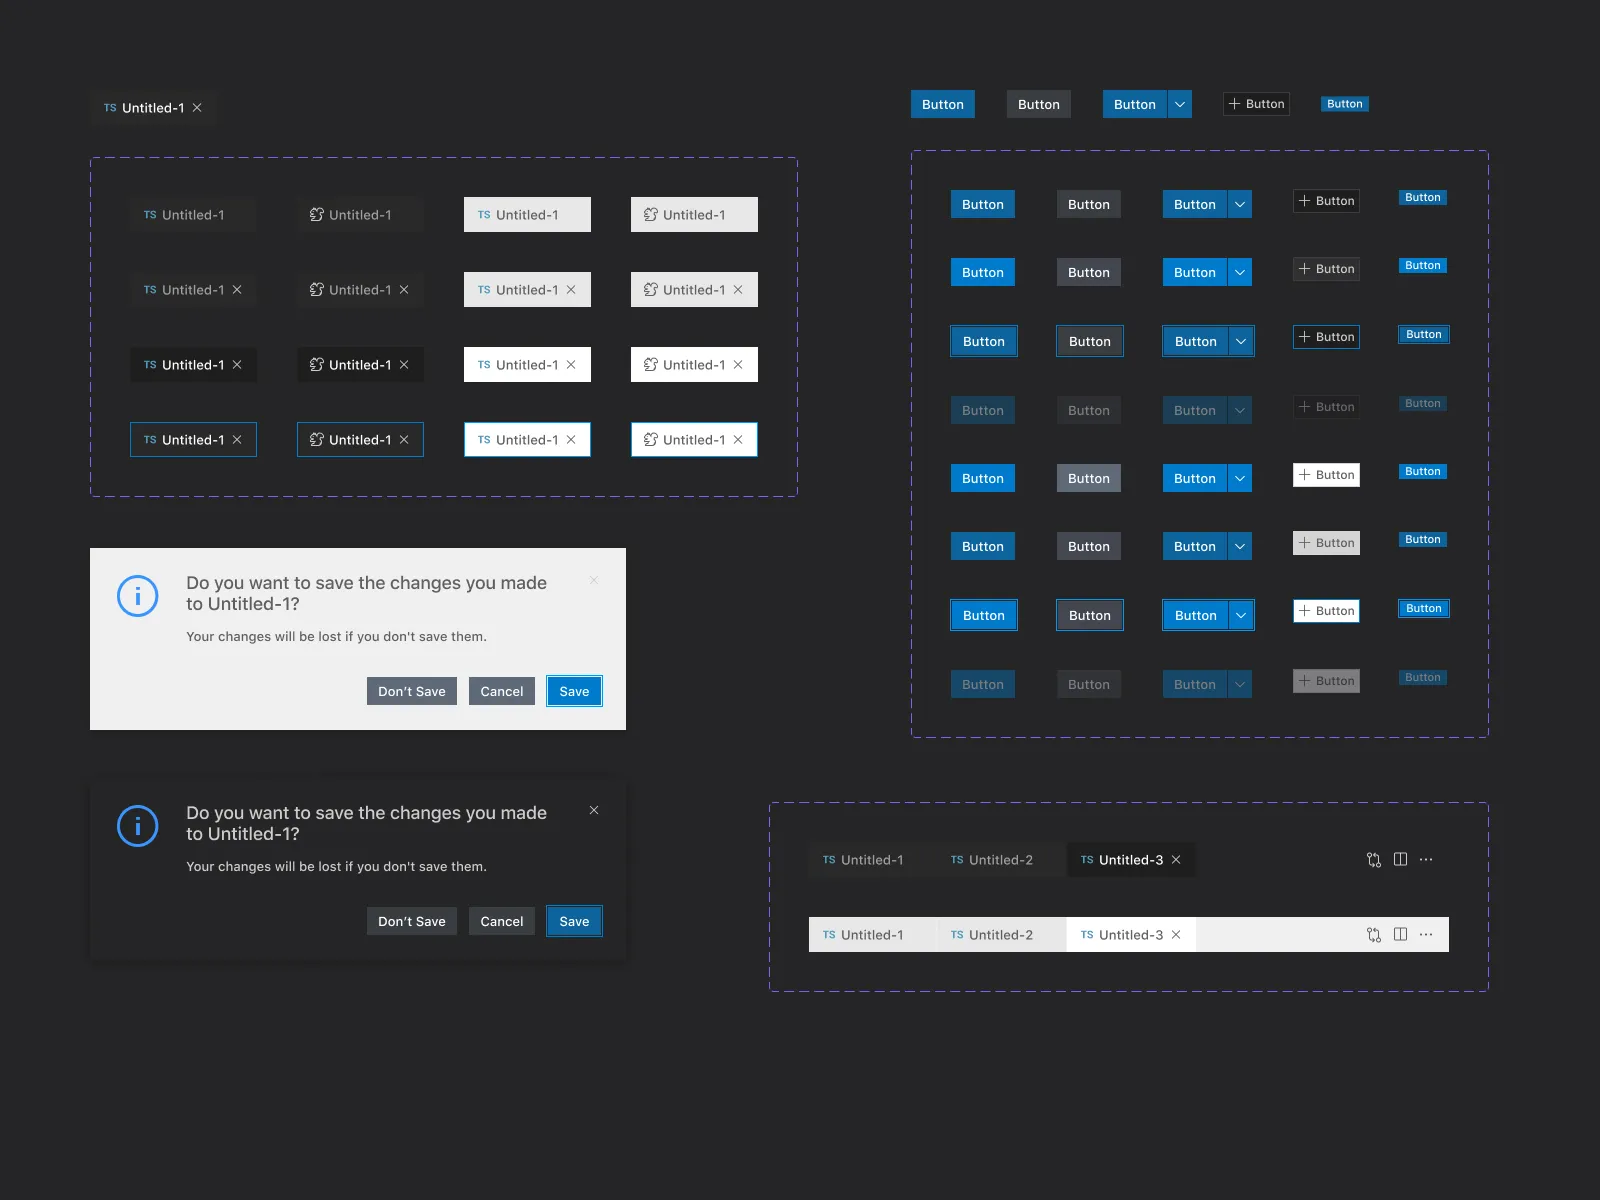
Task: Expand the dropdown arrow on a focused split Button
Action: [x=1240, y=340]
